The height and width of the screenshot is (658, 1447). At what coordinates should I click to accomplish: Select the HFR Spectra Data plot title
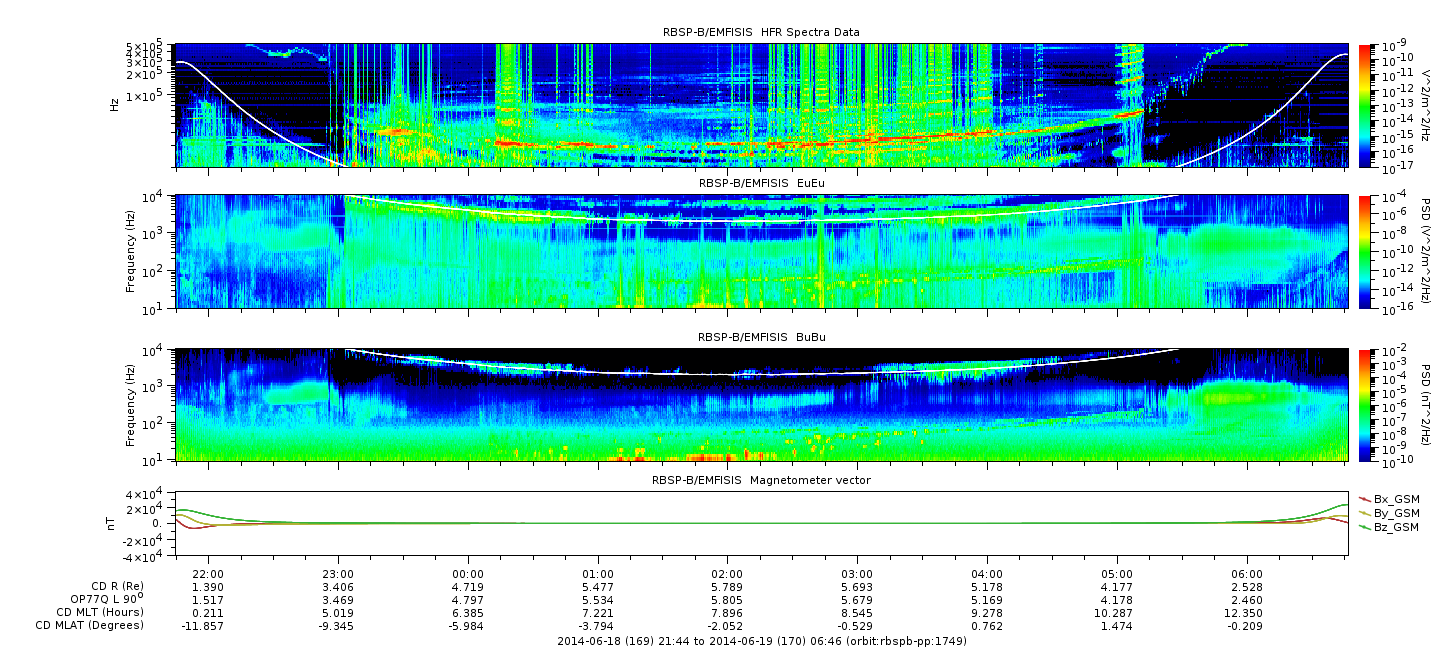click(x=761, y=32)
